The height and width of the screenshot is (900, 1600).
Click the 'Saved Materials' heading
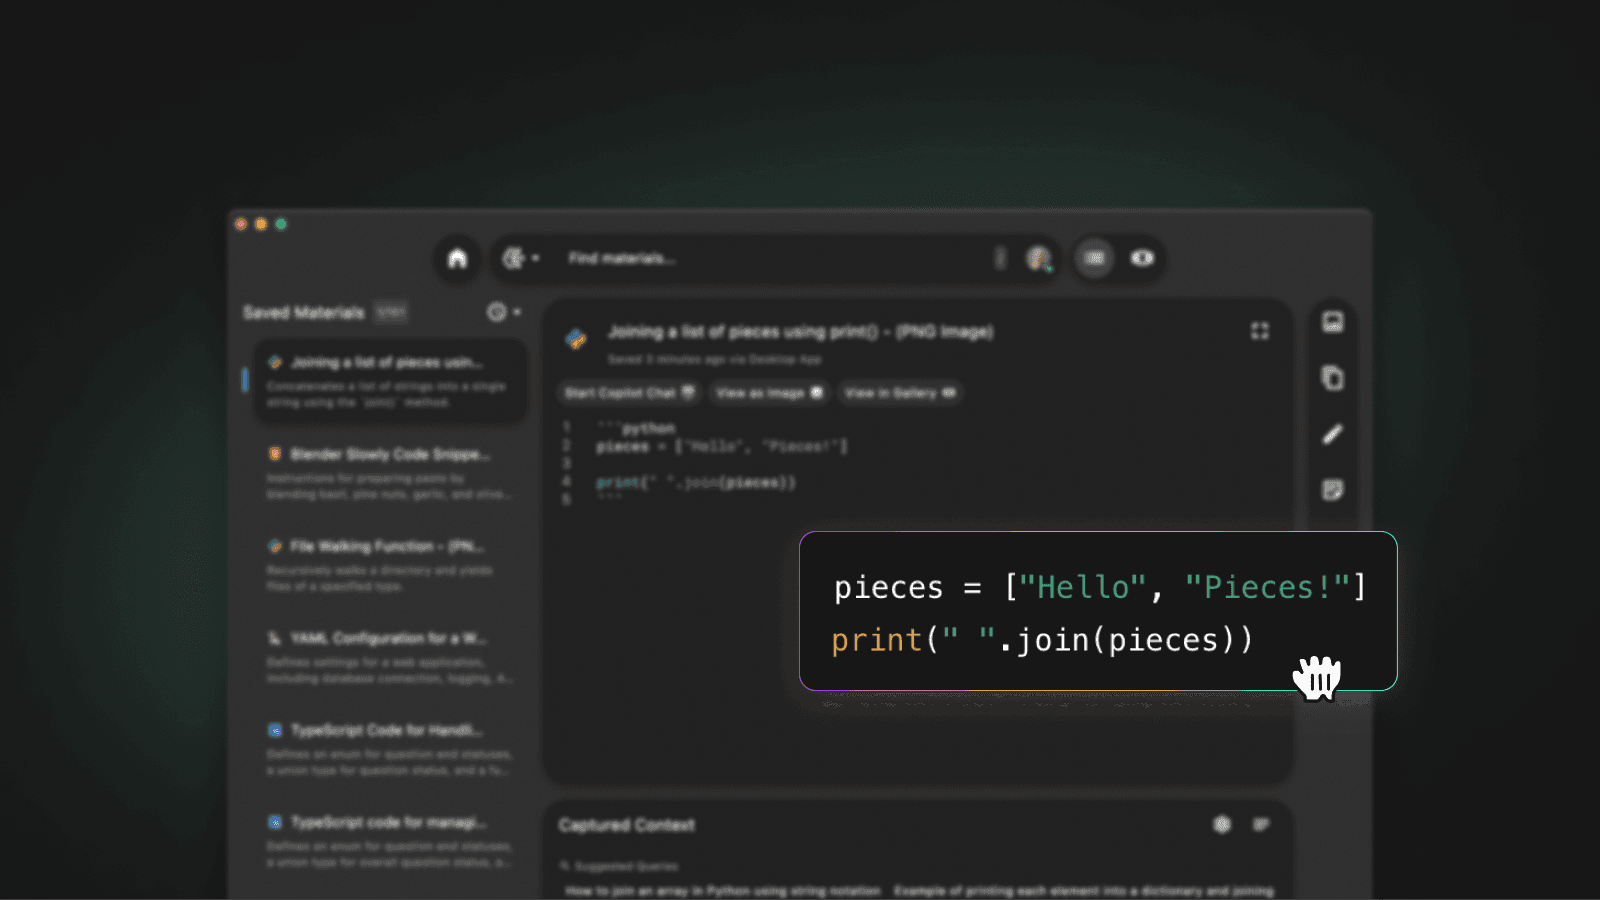click(304, 313)
